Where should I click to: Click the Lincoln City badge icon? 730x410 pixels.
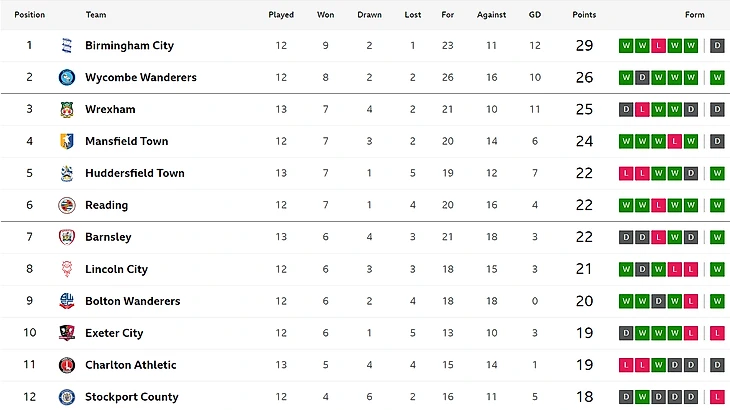(67, 270)
